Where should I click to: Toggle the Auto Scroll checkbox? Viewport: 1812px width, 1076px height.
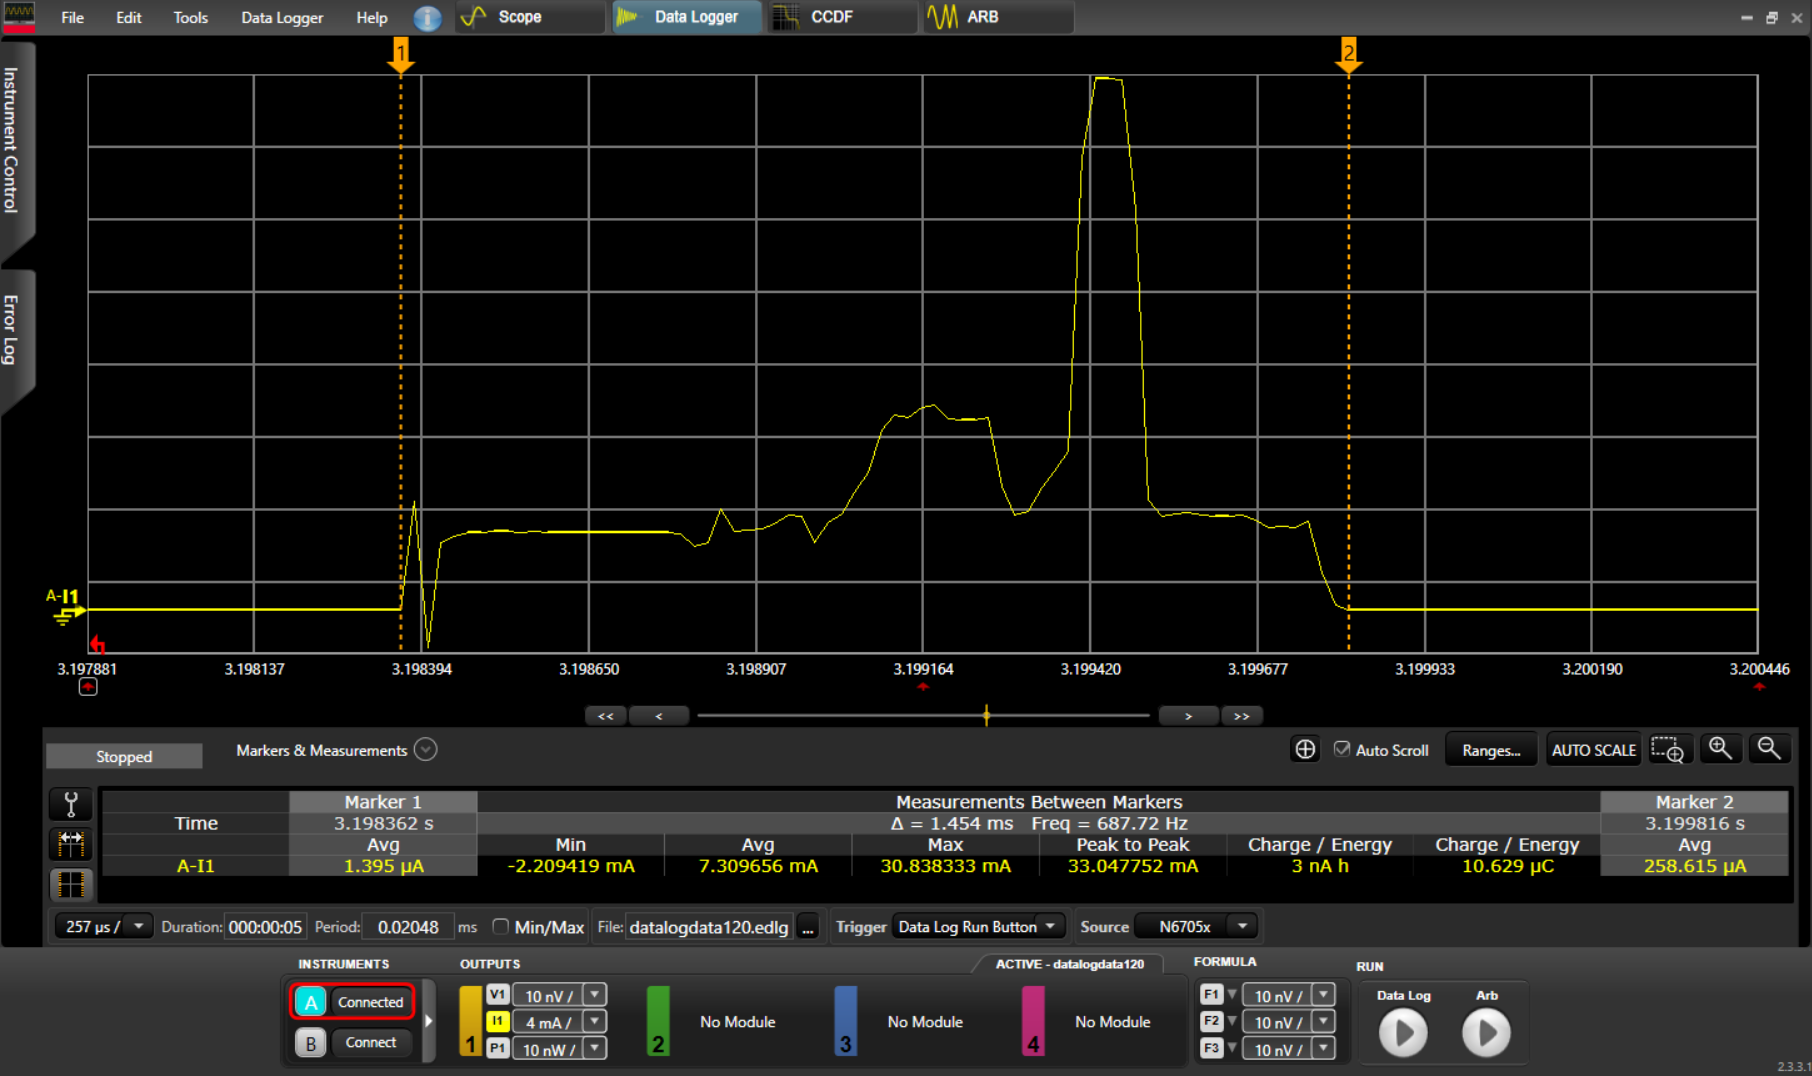[1342, 748]
